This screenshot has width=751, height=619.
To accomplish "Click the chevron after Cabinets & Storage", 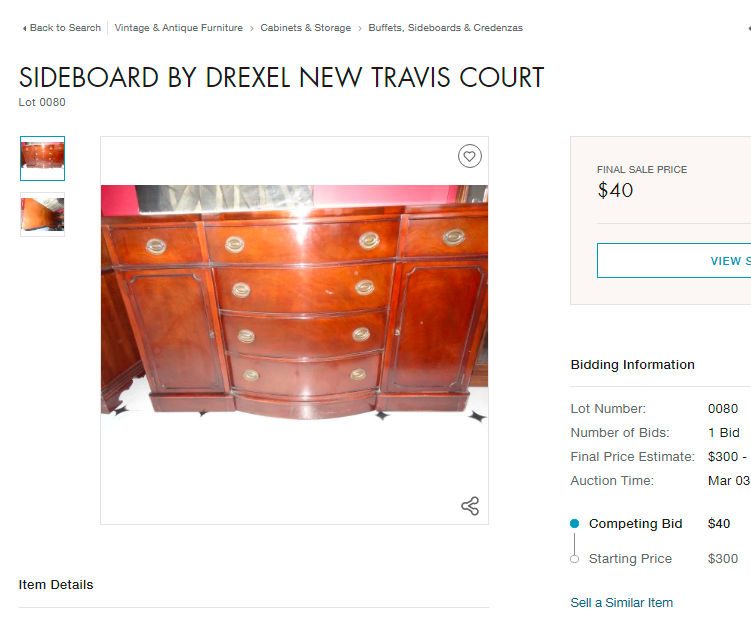I will point(360,29).
